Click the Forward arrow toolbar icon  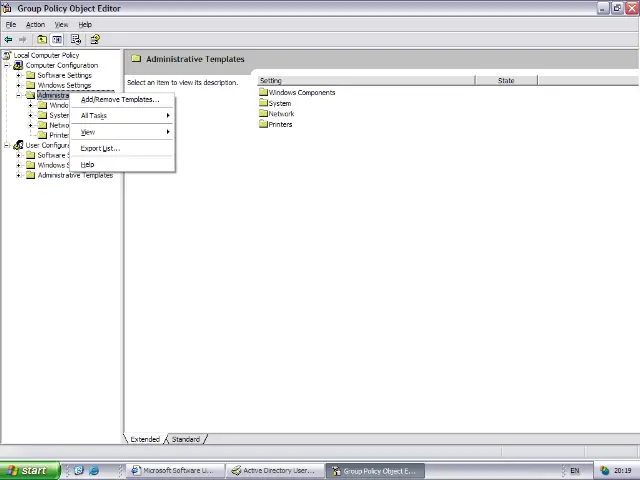22,40
